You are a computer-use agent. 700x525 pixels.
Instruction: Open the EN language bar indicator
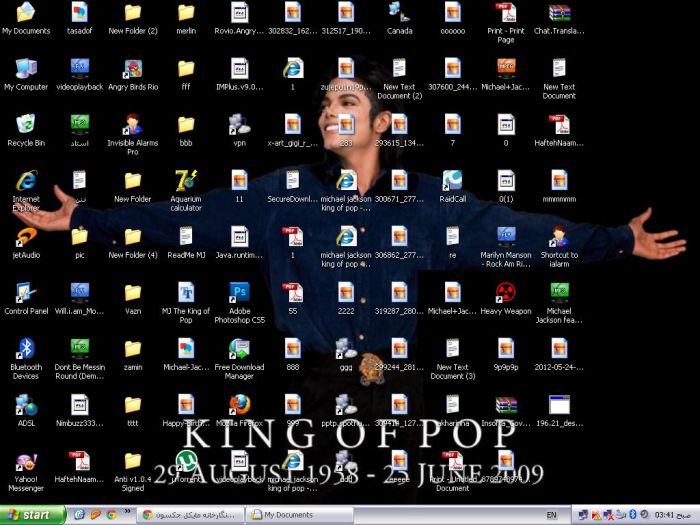551,515
